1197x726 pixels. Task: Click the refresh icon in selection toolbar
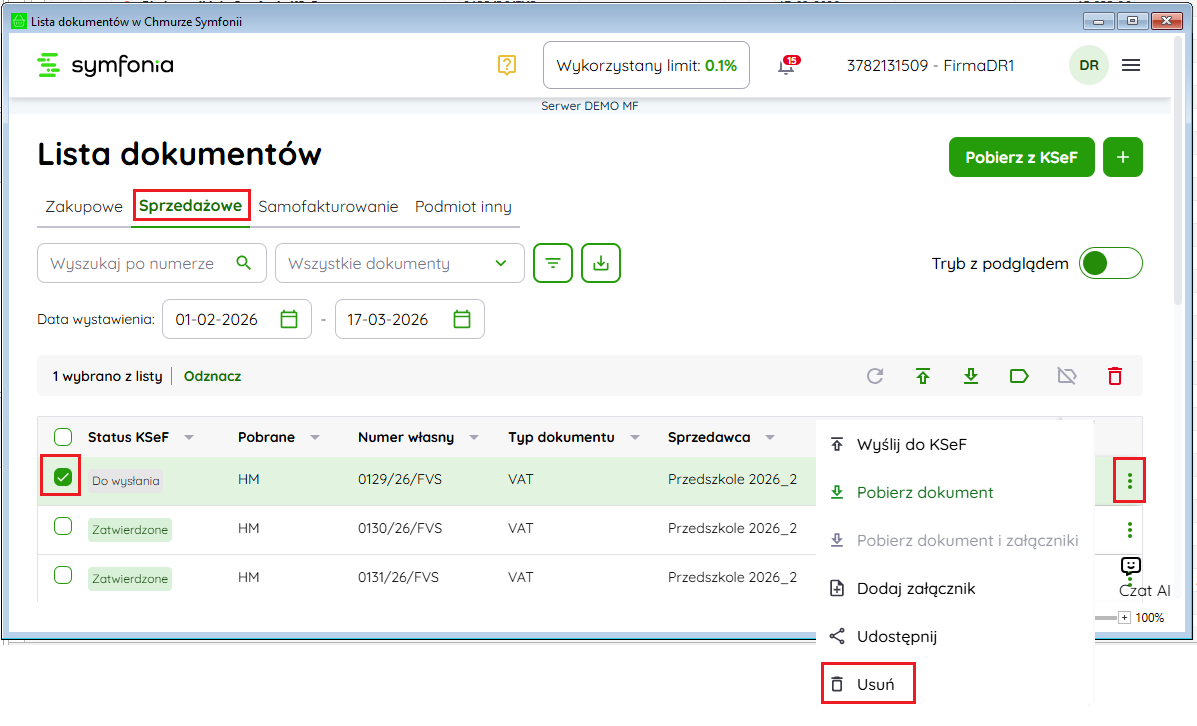tap(875, 376)
